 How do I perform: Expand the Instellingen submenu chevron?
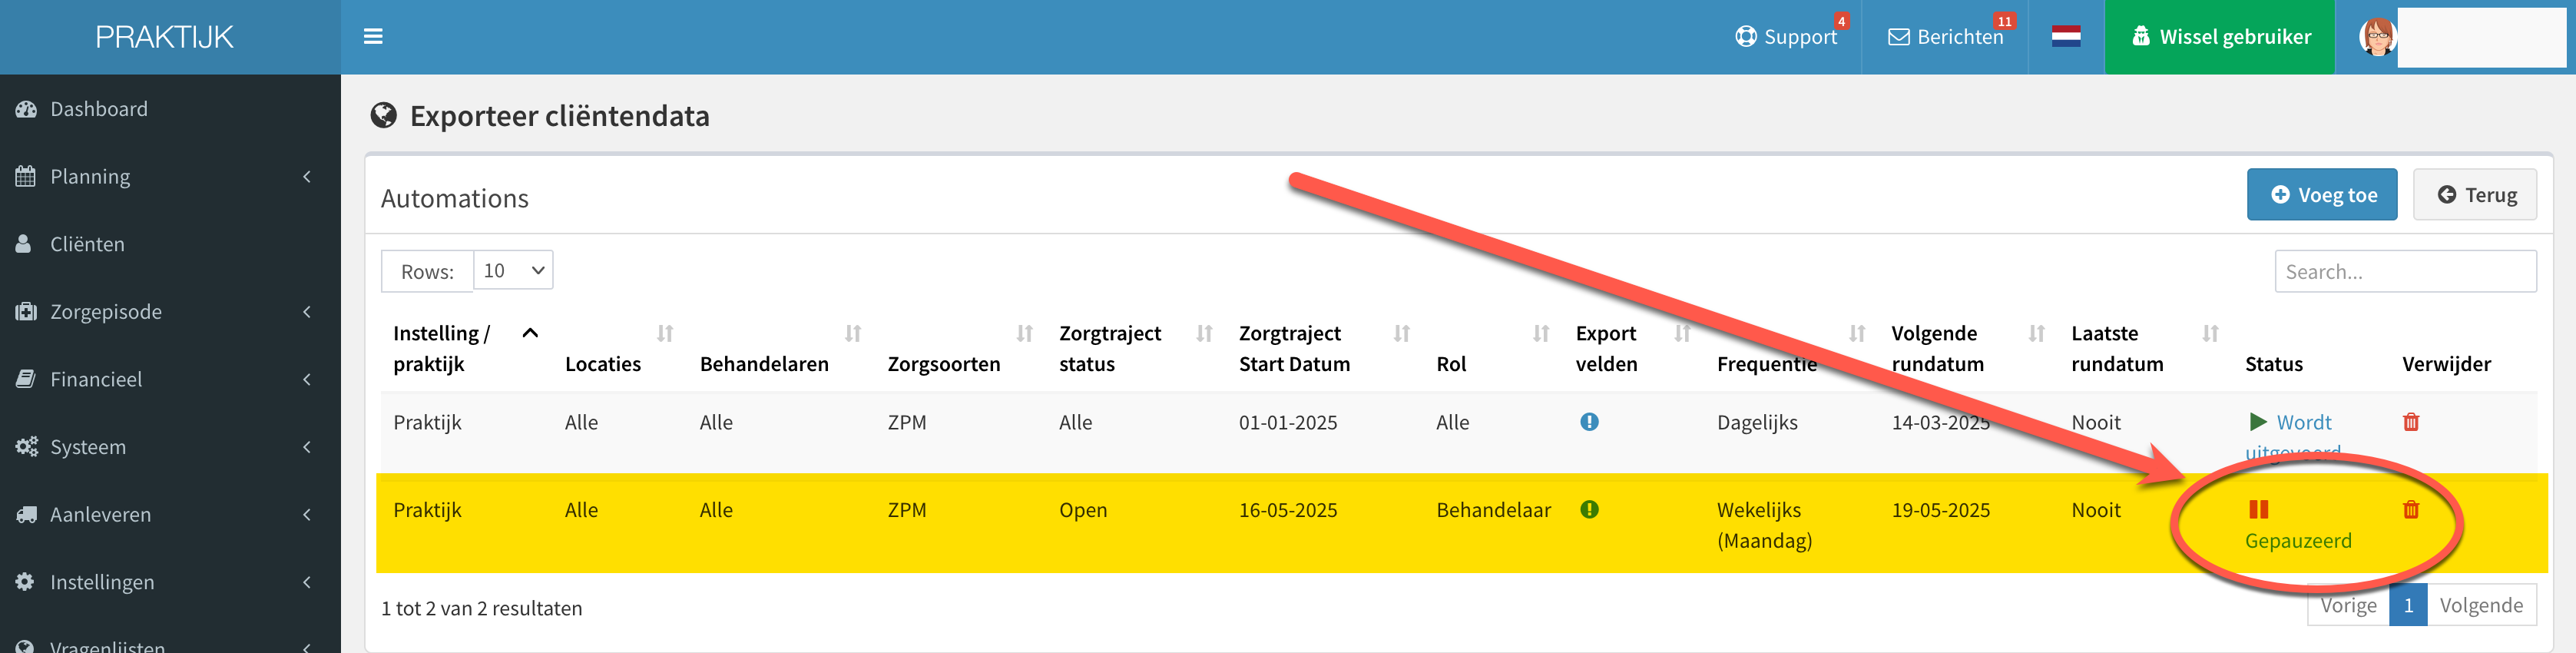click(307, 582)
